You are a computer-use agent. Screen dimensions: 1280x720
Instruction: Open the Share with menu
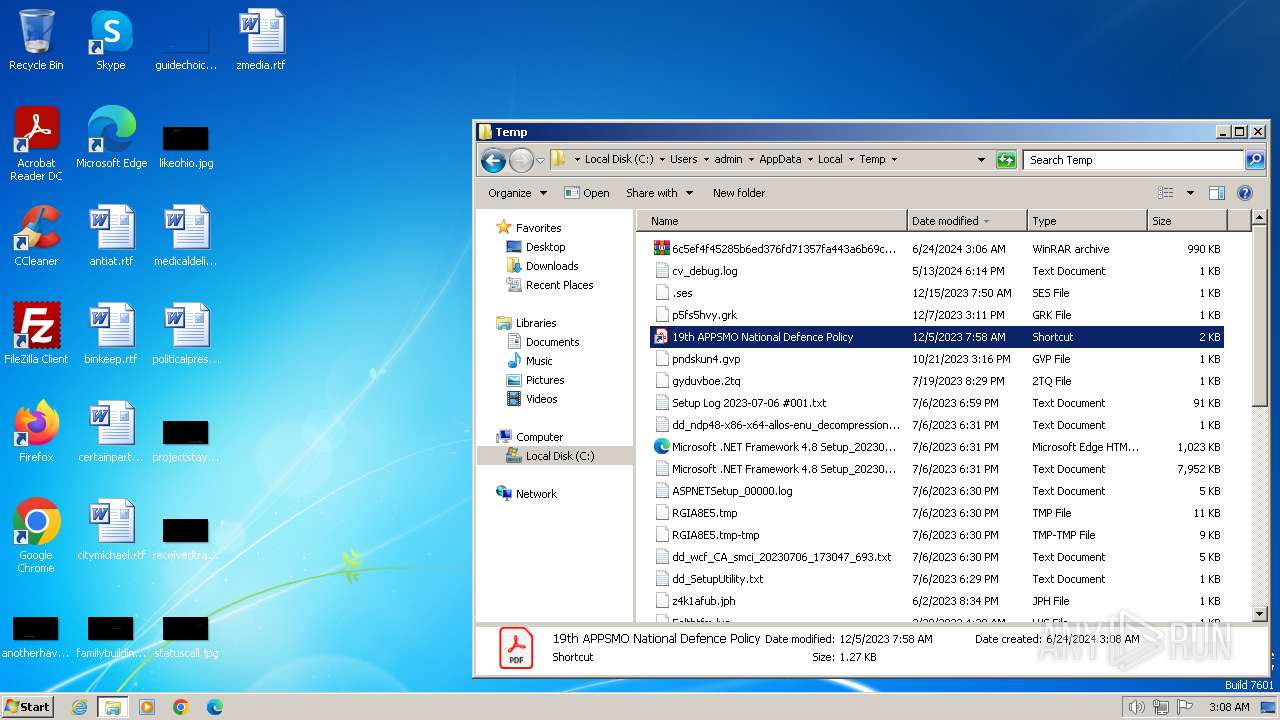tap(659, 193)
